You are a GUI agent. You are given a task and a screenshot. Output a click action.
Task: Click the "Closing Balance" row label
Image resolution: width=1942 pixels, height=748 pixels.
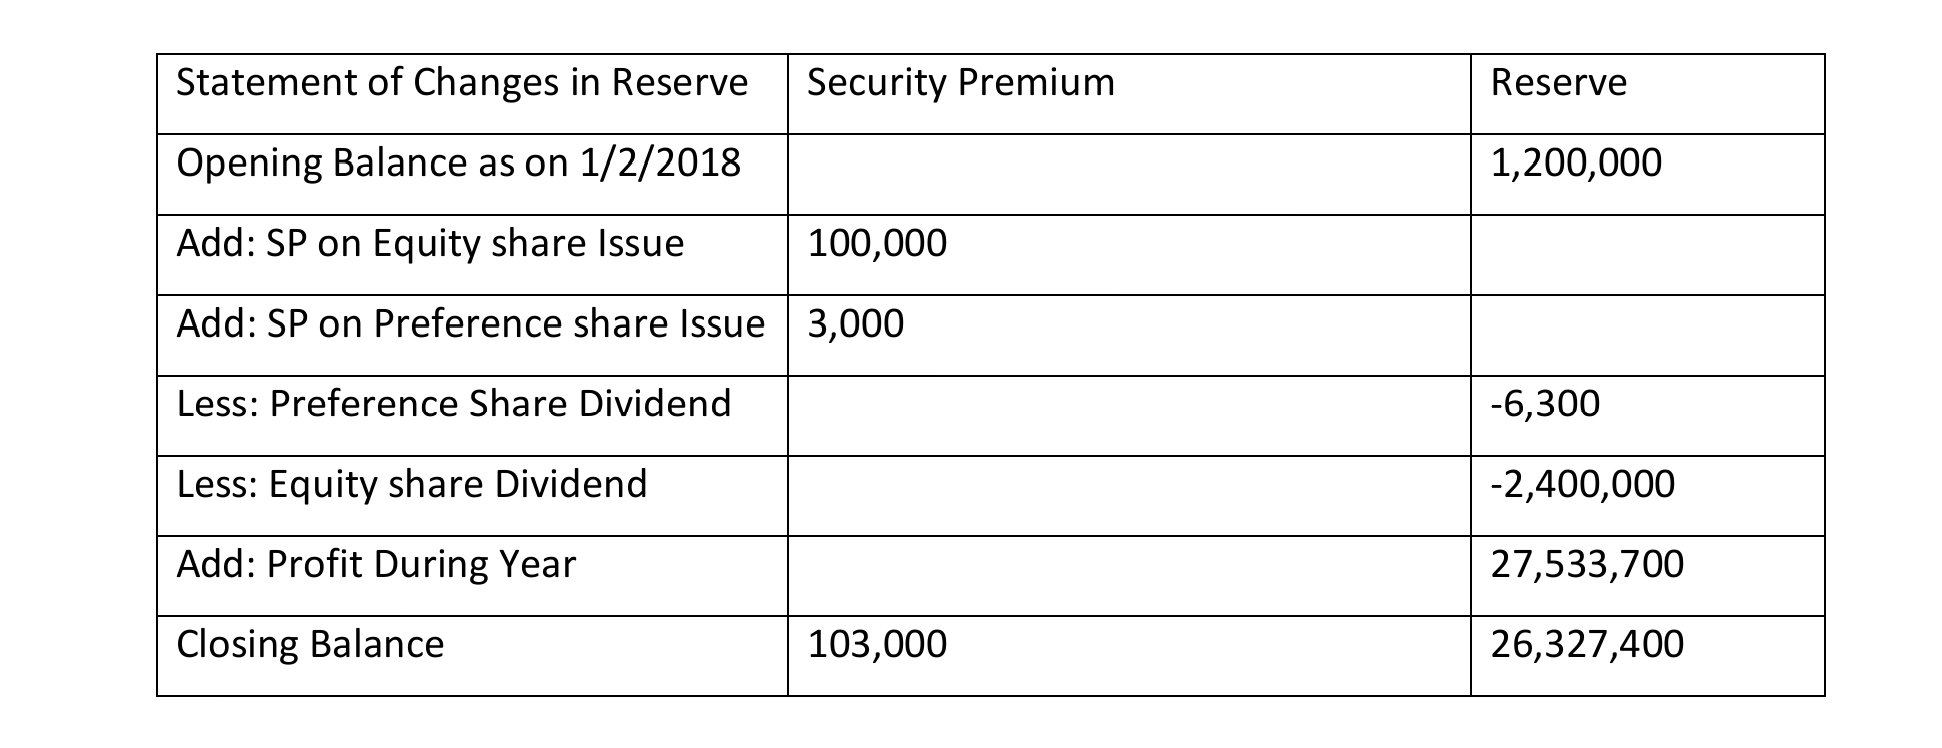click(310, 645)
